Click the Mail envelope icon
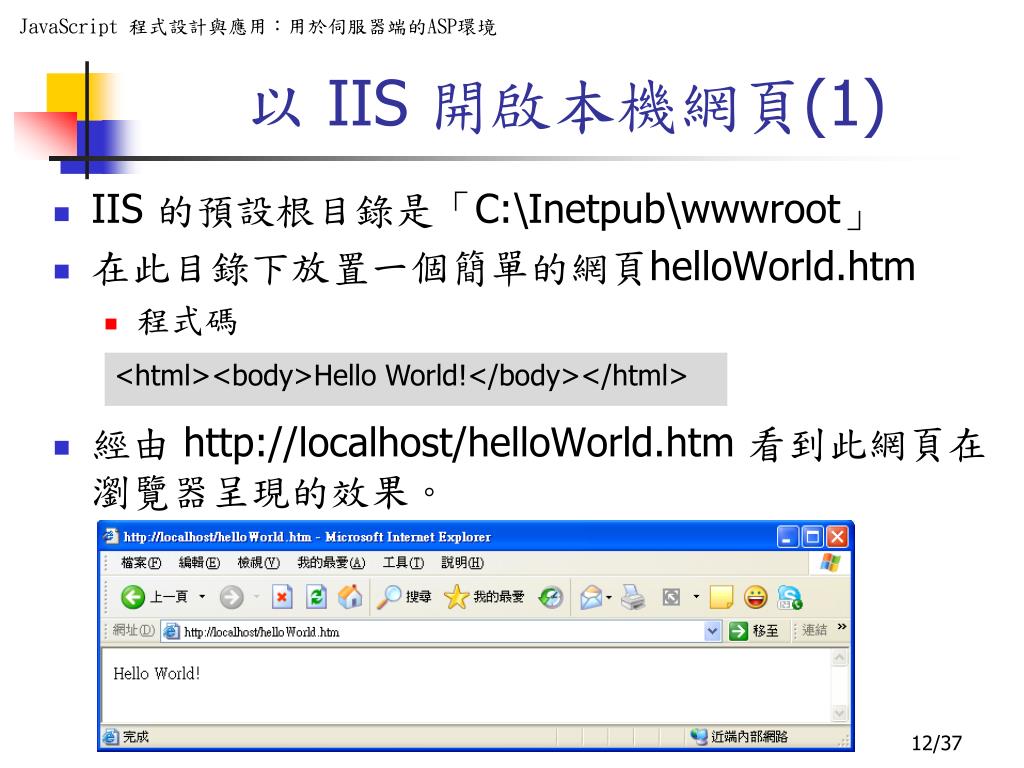This screenshot has height=768, width=1024. [x=591, y=597]
